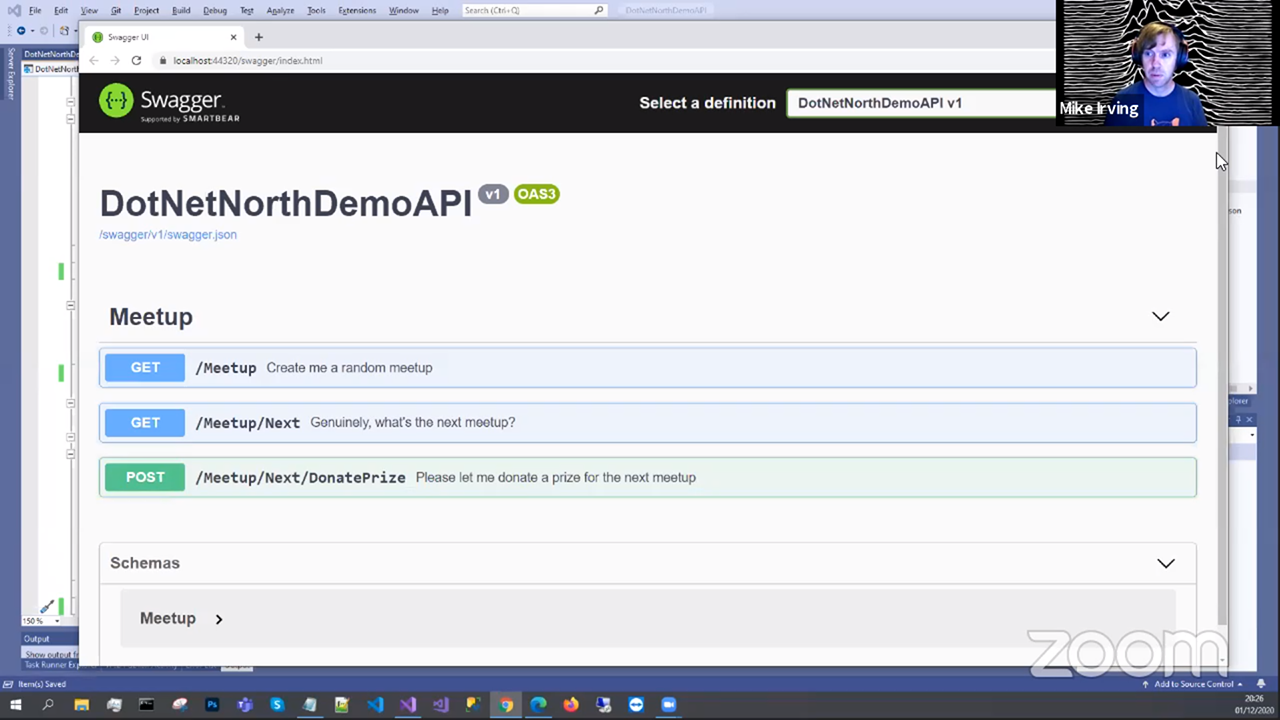1280x720 pixels.
Task: Click the Swagger logo in the header
Action: [x=170, y=102]
